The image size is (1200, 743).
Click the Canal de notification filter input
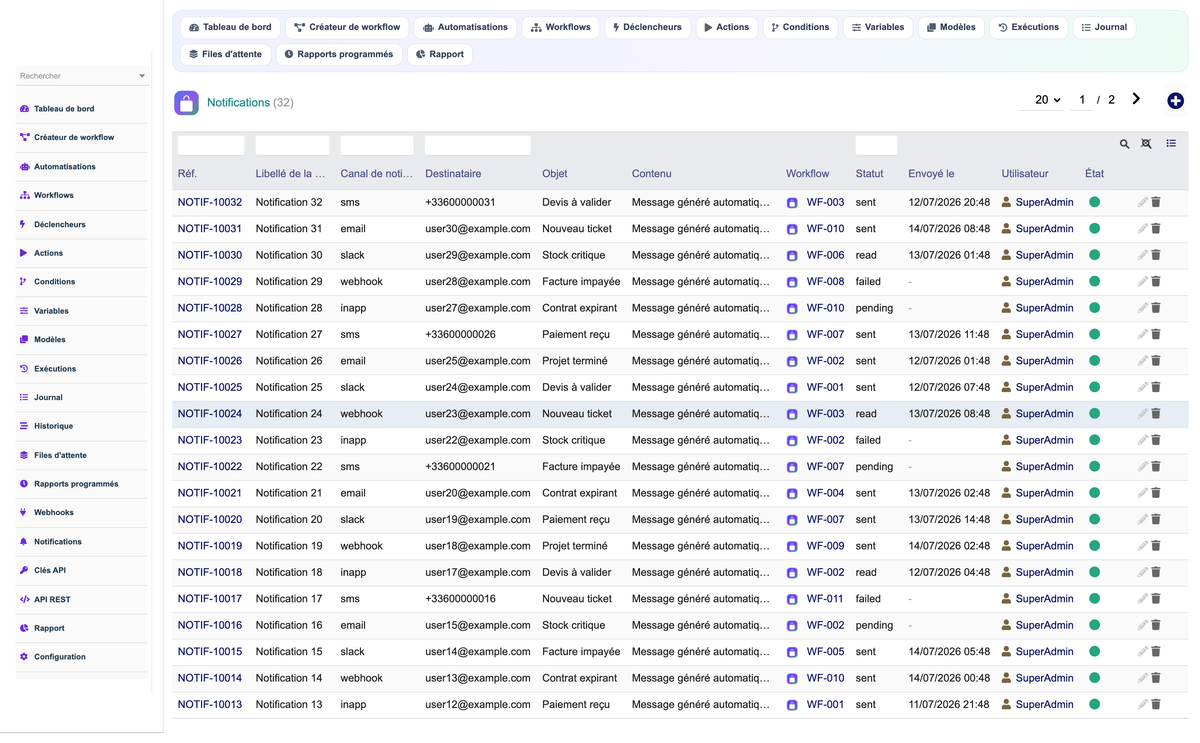pyautogui.click(x=377, y=145)
